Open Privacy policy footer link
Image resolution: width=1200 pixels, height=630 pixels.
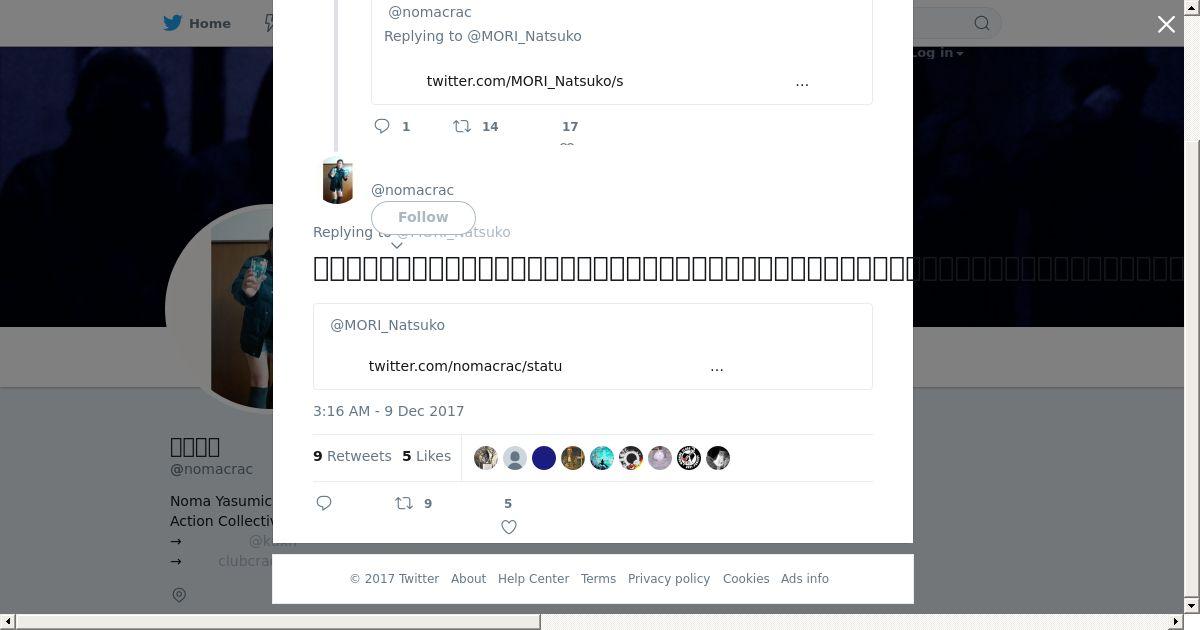669,579
